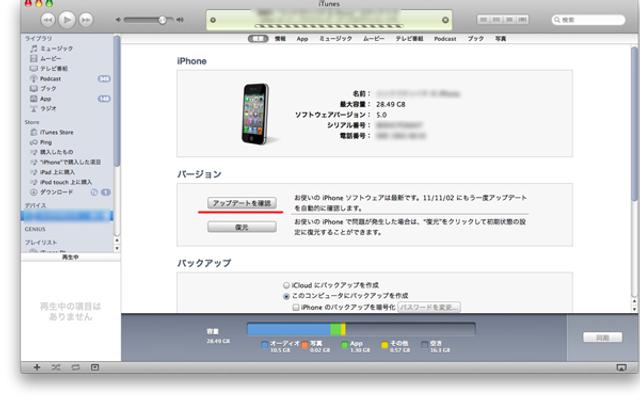This screenshot has width=640, height=400.
Task: Open ラジオ in the library sidebar
Action: coord(48,108)
